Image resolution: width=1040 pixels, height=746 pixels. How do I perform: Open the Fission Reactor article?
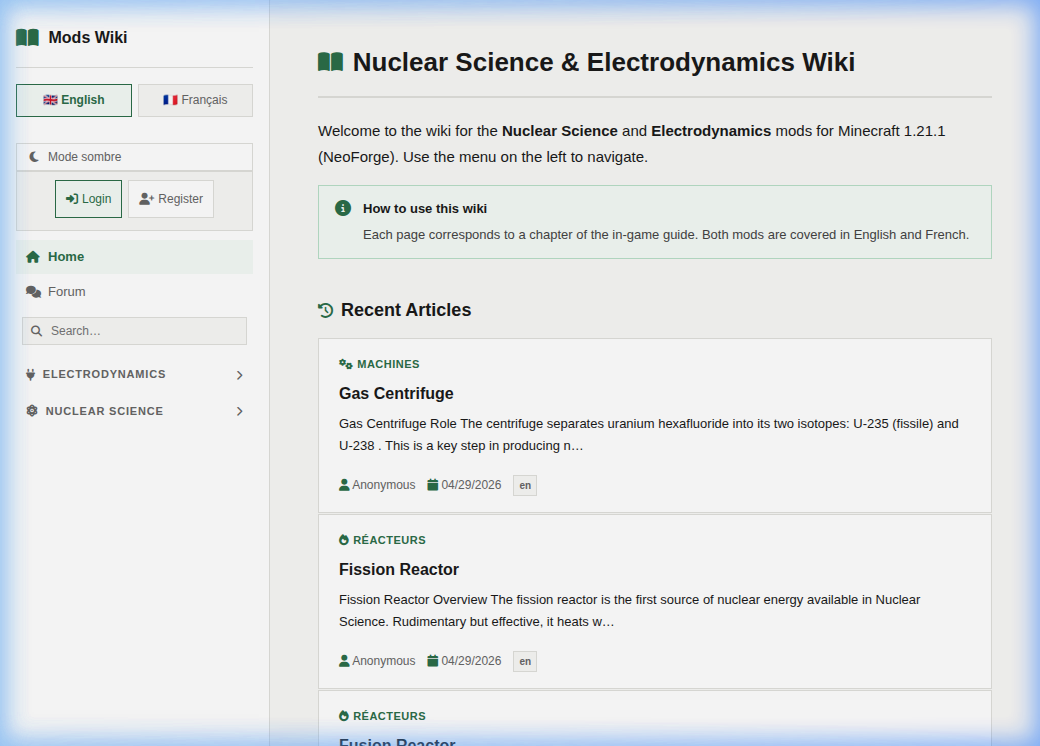(x=399, y=570)
